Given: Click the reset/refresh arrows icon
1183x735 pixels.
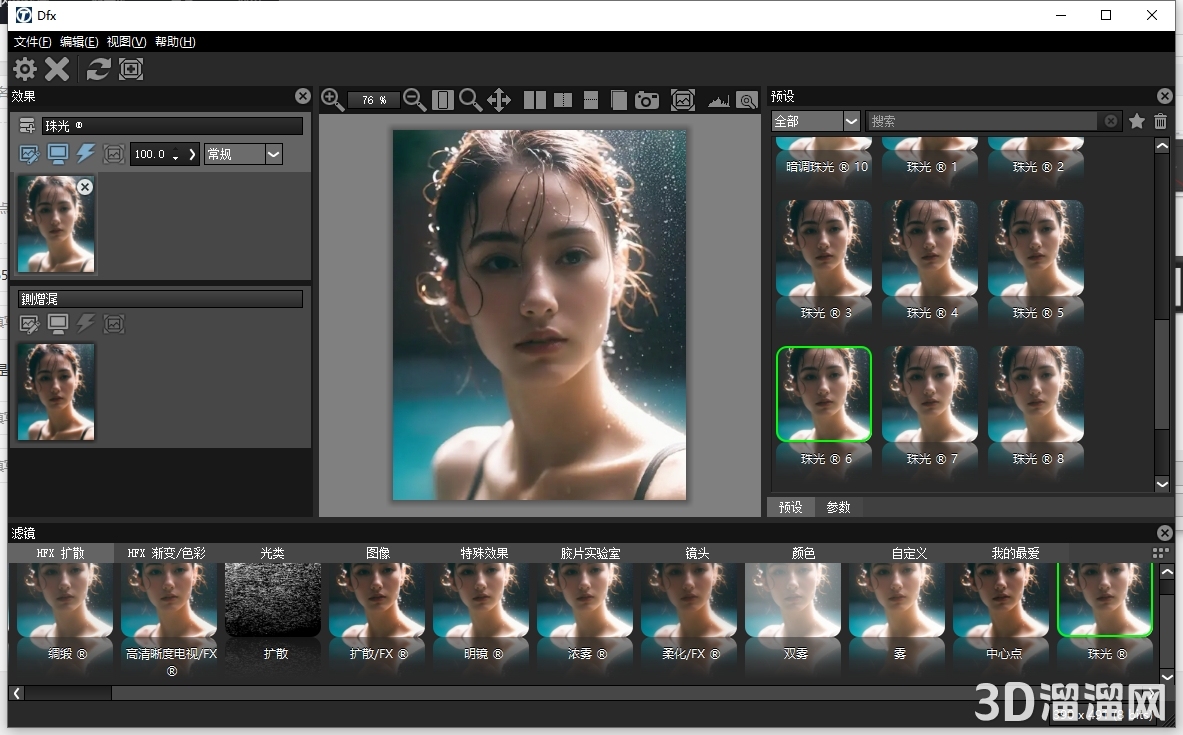Looking at the screenshot, I should click(x=98, y=69).
